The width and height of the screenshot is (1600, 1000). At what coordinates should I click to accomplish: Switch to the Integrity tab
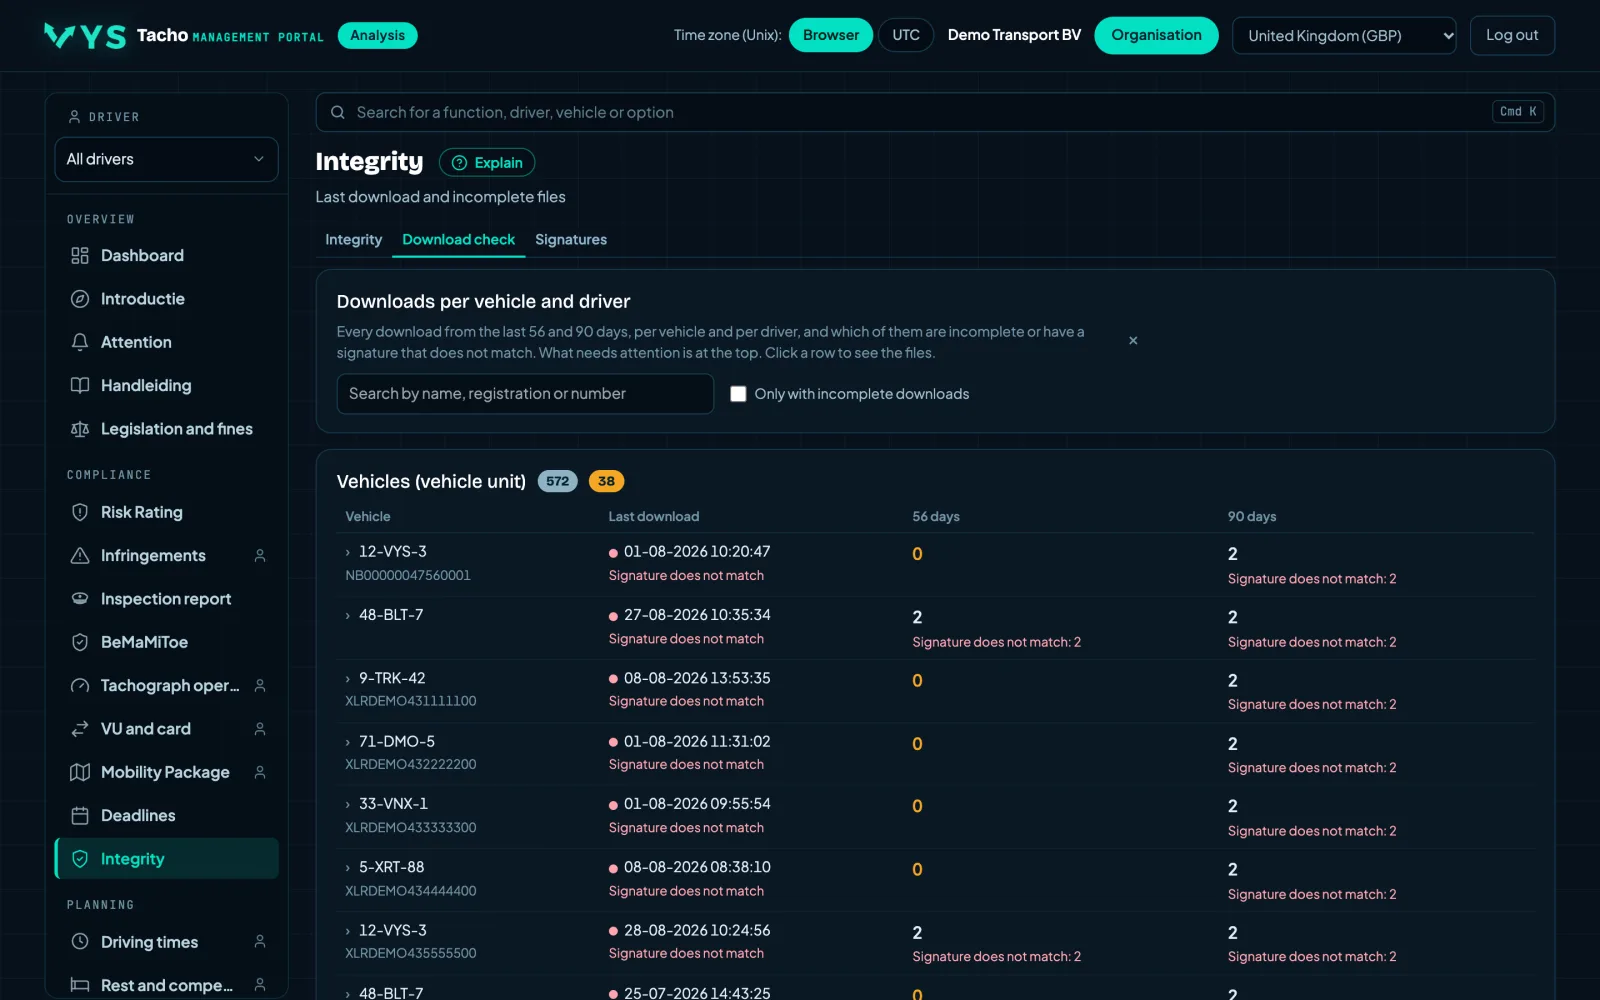point(353,240)
